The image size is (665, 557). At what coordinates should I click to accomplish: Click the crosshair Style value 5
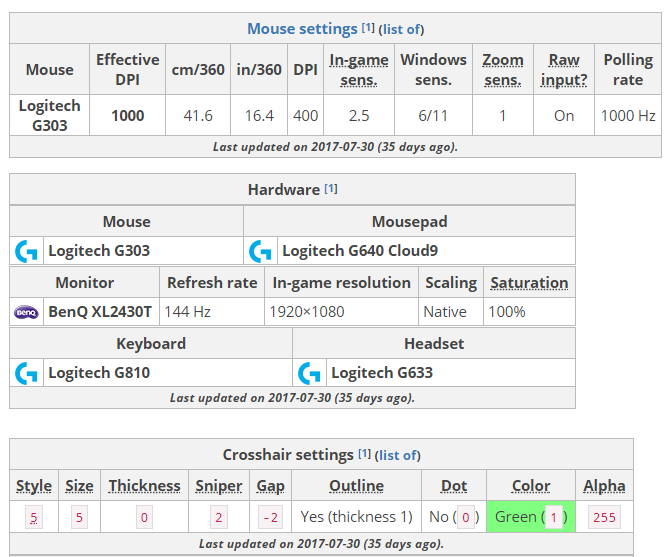tap(34, 518)
